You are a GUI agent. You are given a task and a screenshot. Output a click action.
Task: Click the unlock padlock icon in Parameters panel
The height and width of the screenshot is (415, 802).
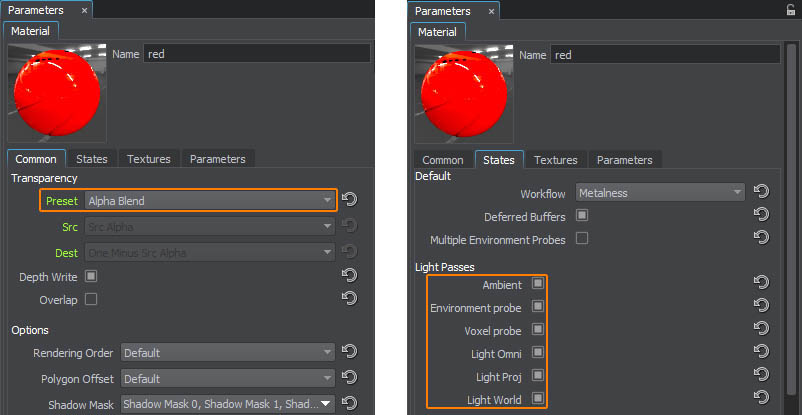[790, 10]
